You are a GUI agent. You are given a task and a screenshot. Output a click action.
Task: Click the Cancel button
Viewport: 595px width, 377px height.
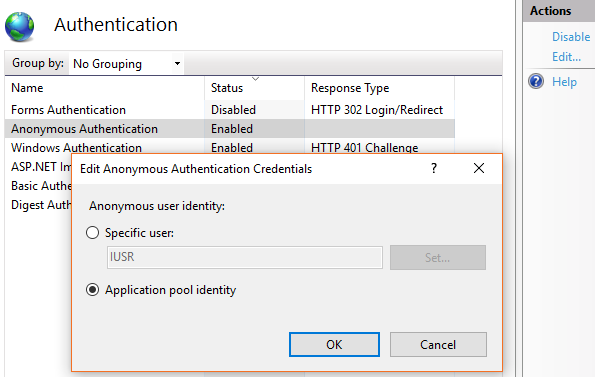tap(438, 344)
